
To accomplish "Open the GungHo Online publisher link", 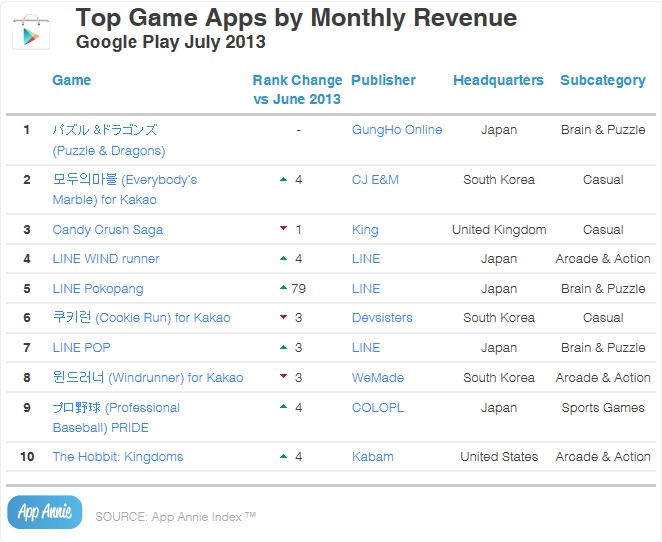I will (x=396, y=130).
